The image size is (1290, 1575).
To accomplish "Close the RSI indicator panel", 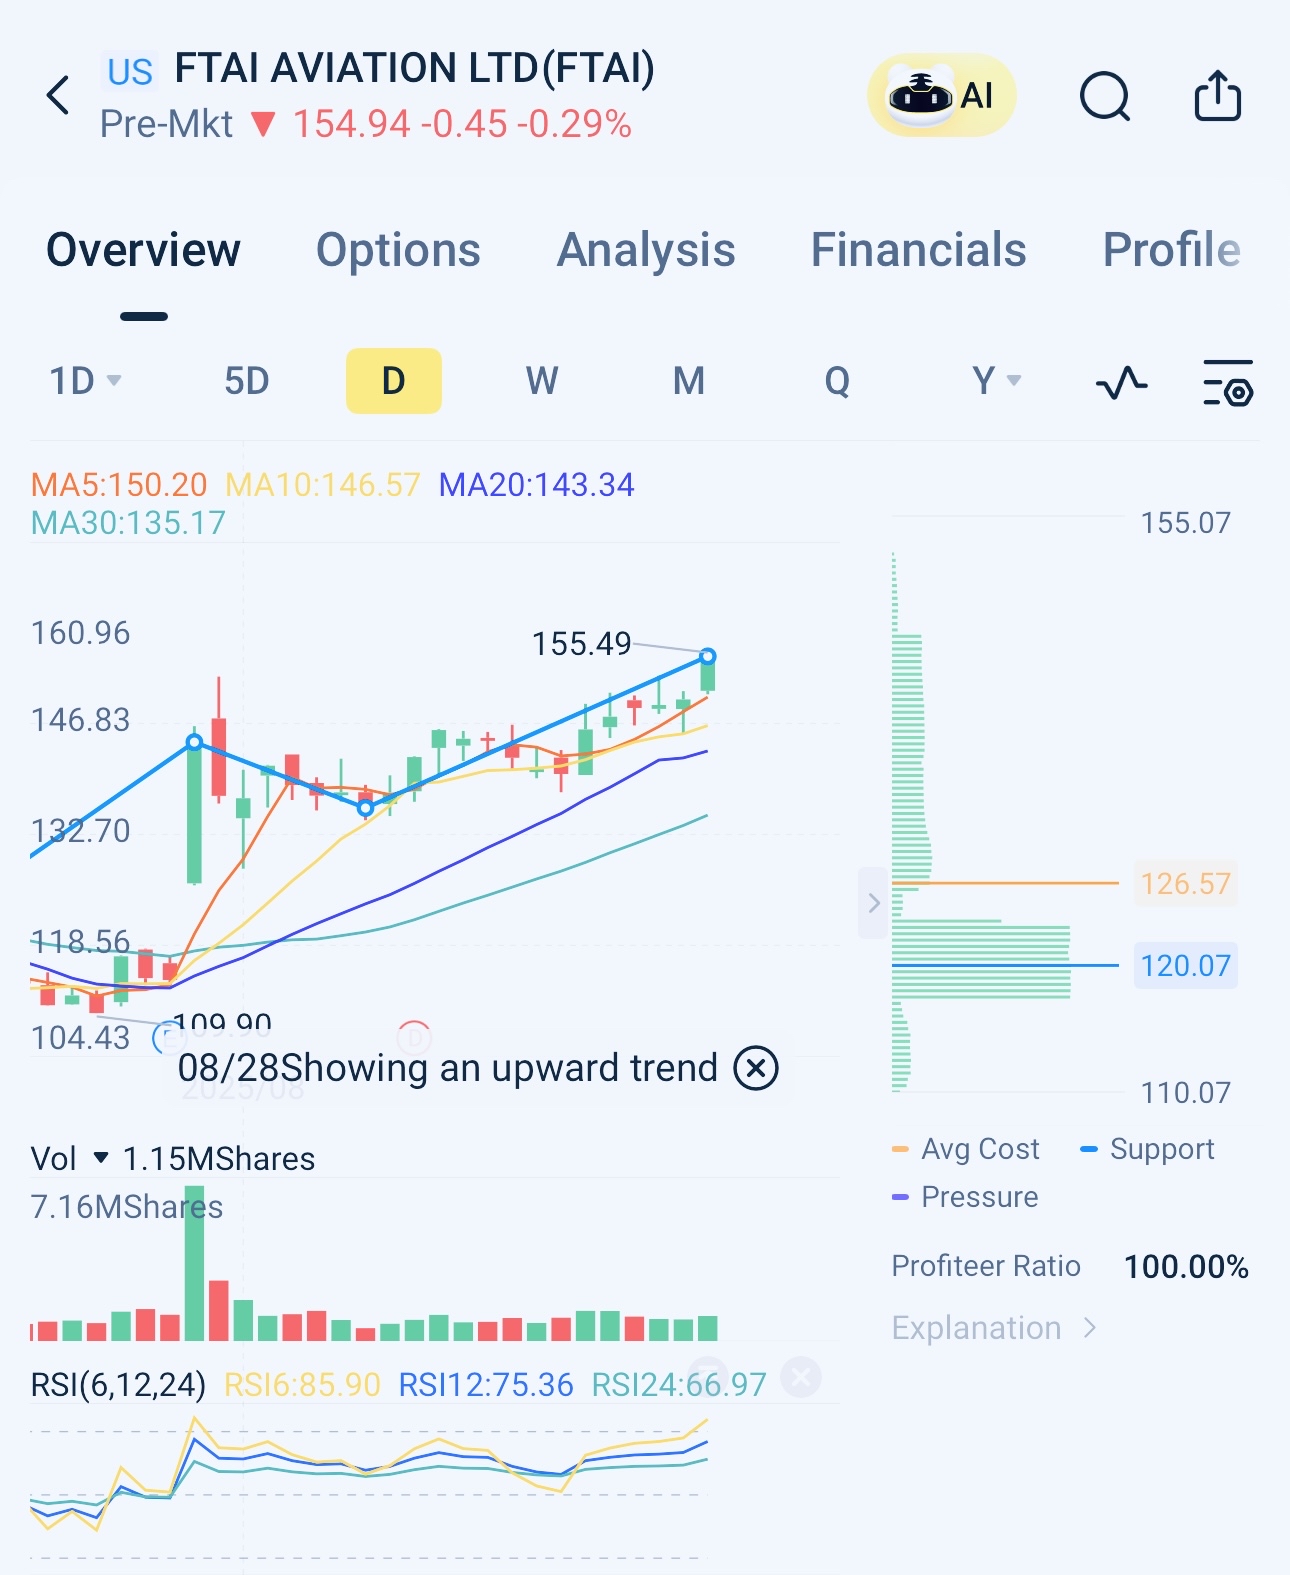I will coord(801,1377).
